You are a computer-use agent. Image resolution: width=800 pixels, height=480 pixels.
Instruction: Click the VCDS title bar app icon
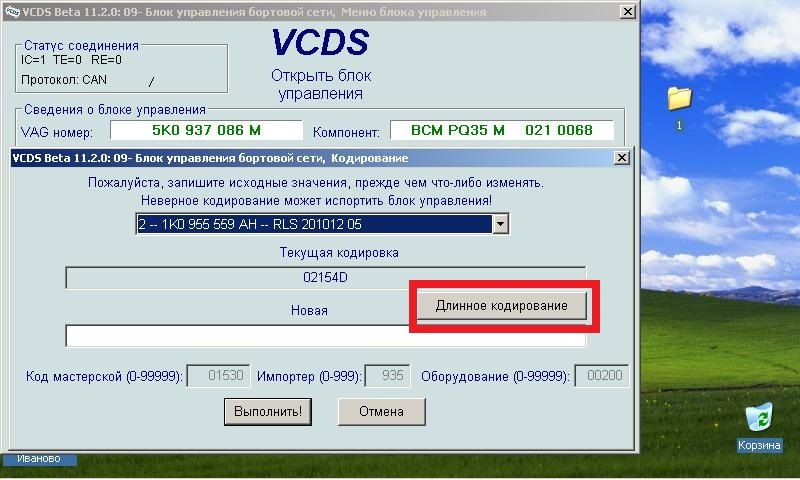point(11,12)
